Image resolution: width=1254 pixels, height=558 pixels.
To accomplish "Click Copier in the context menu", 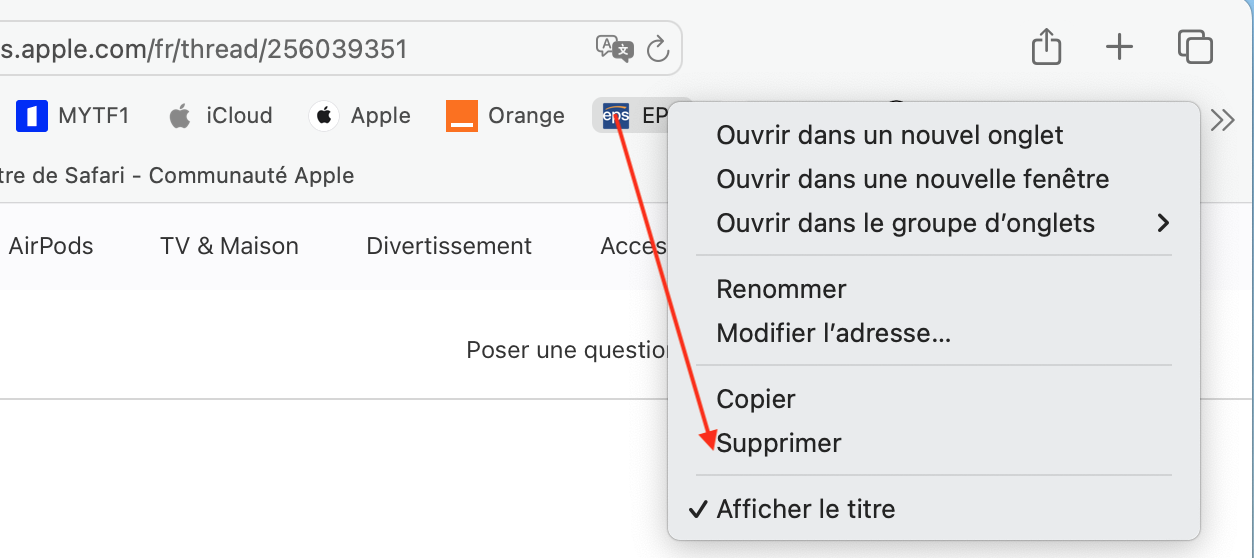I will [756, 399].
